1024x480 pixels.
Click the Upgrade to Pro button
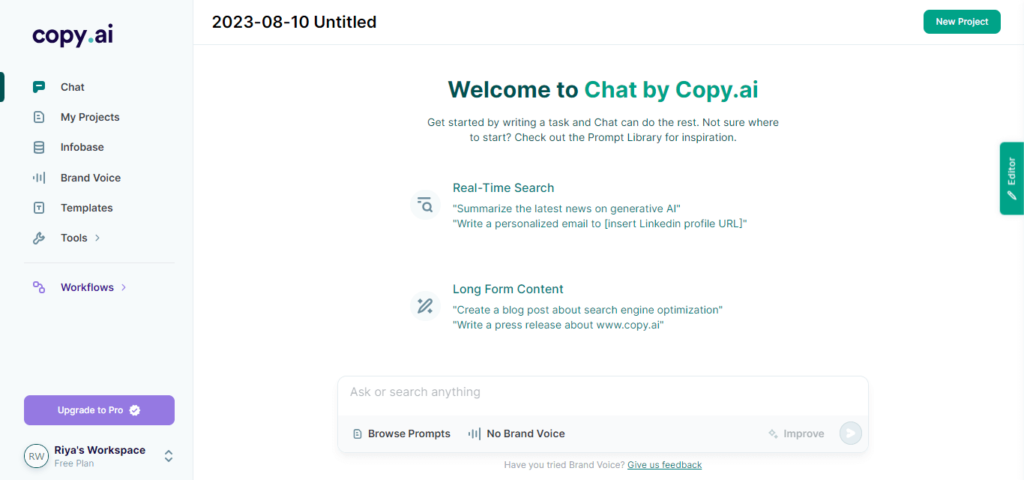(99, 410)
